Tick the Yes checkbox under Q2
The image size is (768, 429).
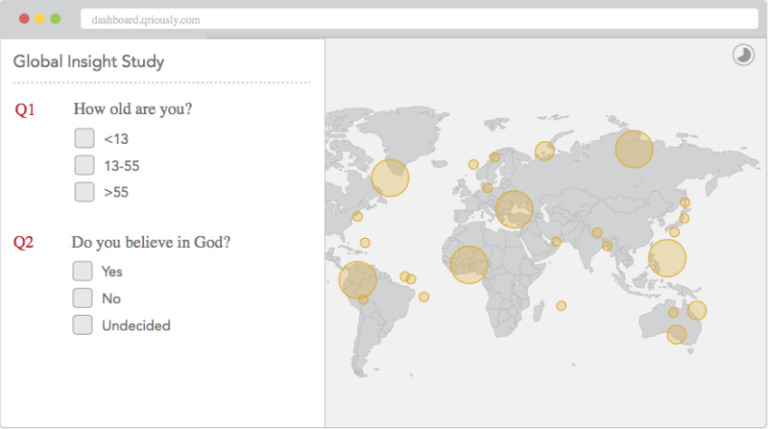pos(83,271)
